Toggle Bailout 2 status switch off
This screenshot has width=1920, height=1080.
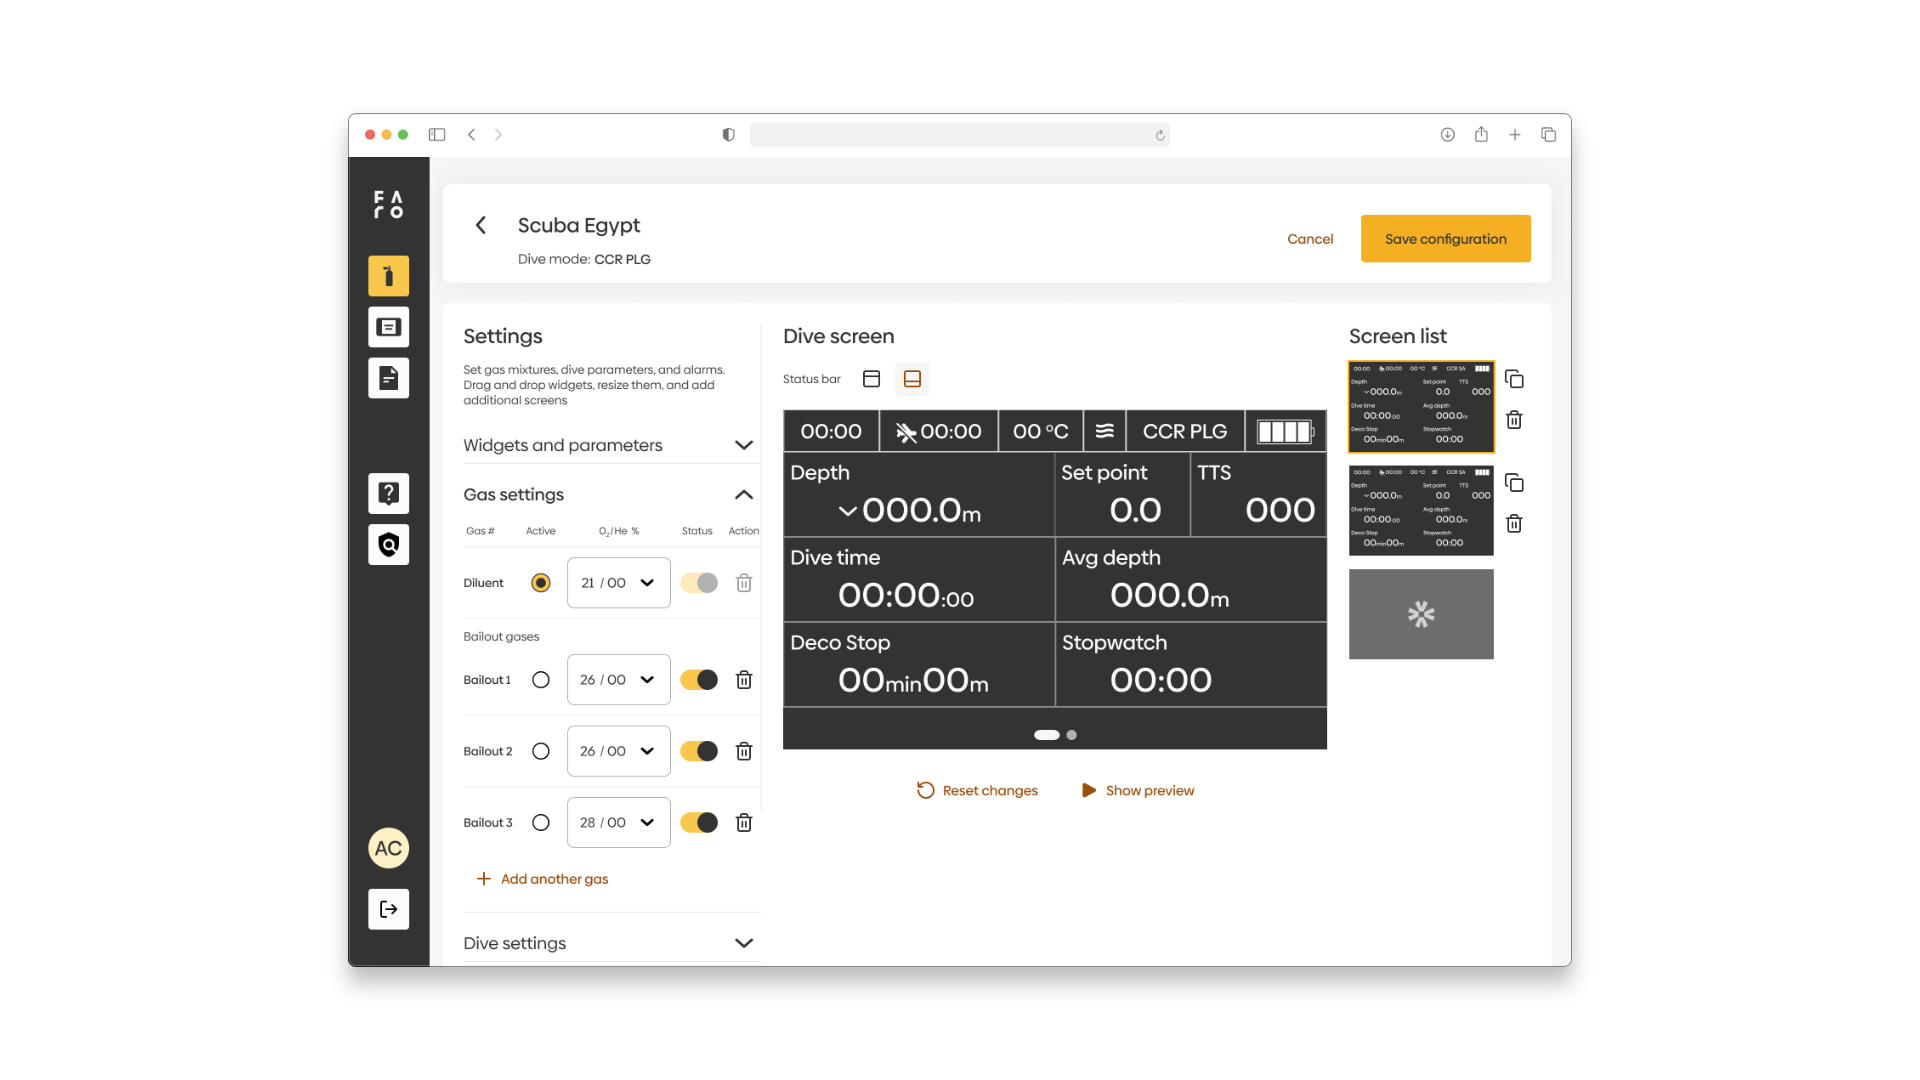[699, 751]
